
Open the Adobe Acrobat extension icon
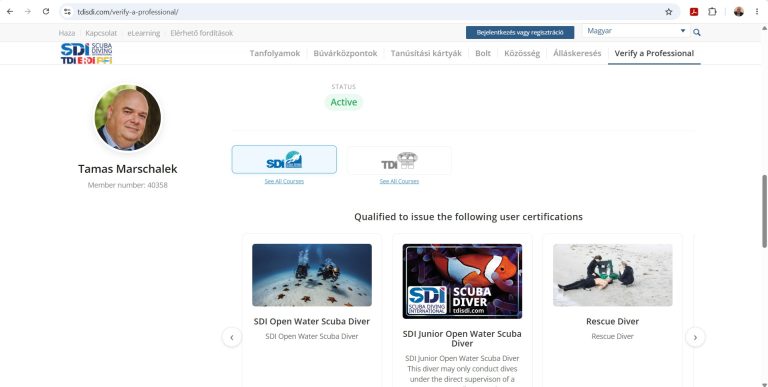coord(694,12)
